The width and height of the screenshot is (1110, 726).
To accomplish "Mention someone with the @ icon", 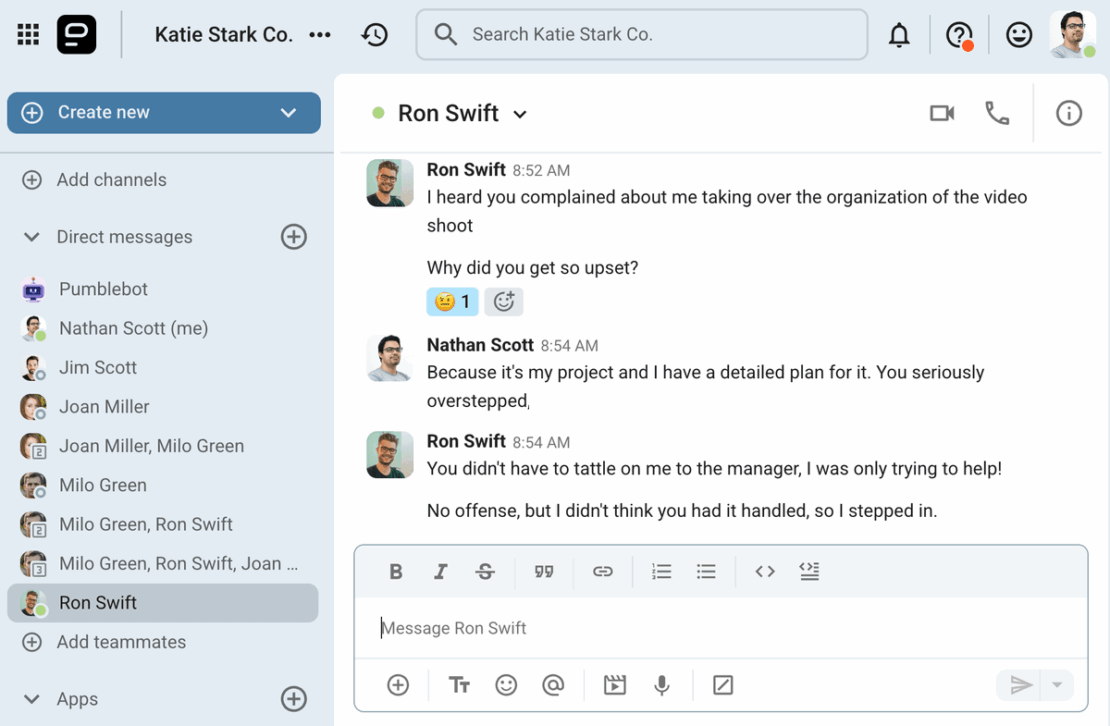I will (x=553, y=685).
